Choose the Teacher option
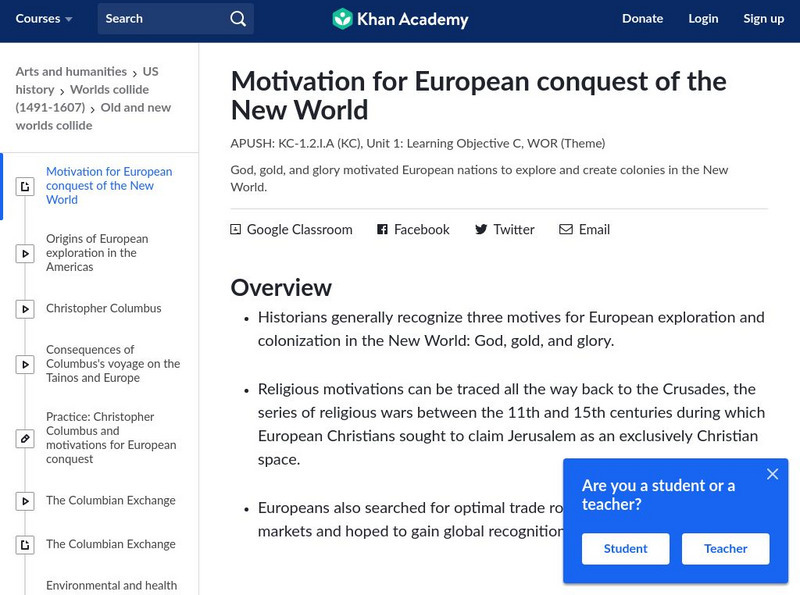Screen dimensions: 800x595 726,548
